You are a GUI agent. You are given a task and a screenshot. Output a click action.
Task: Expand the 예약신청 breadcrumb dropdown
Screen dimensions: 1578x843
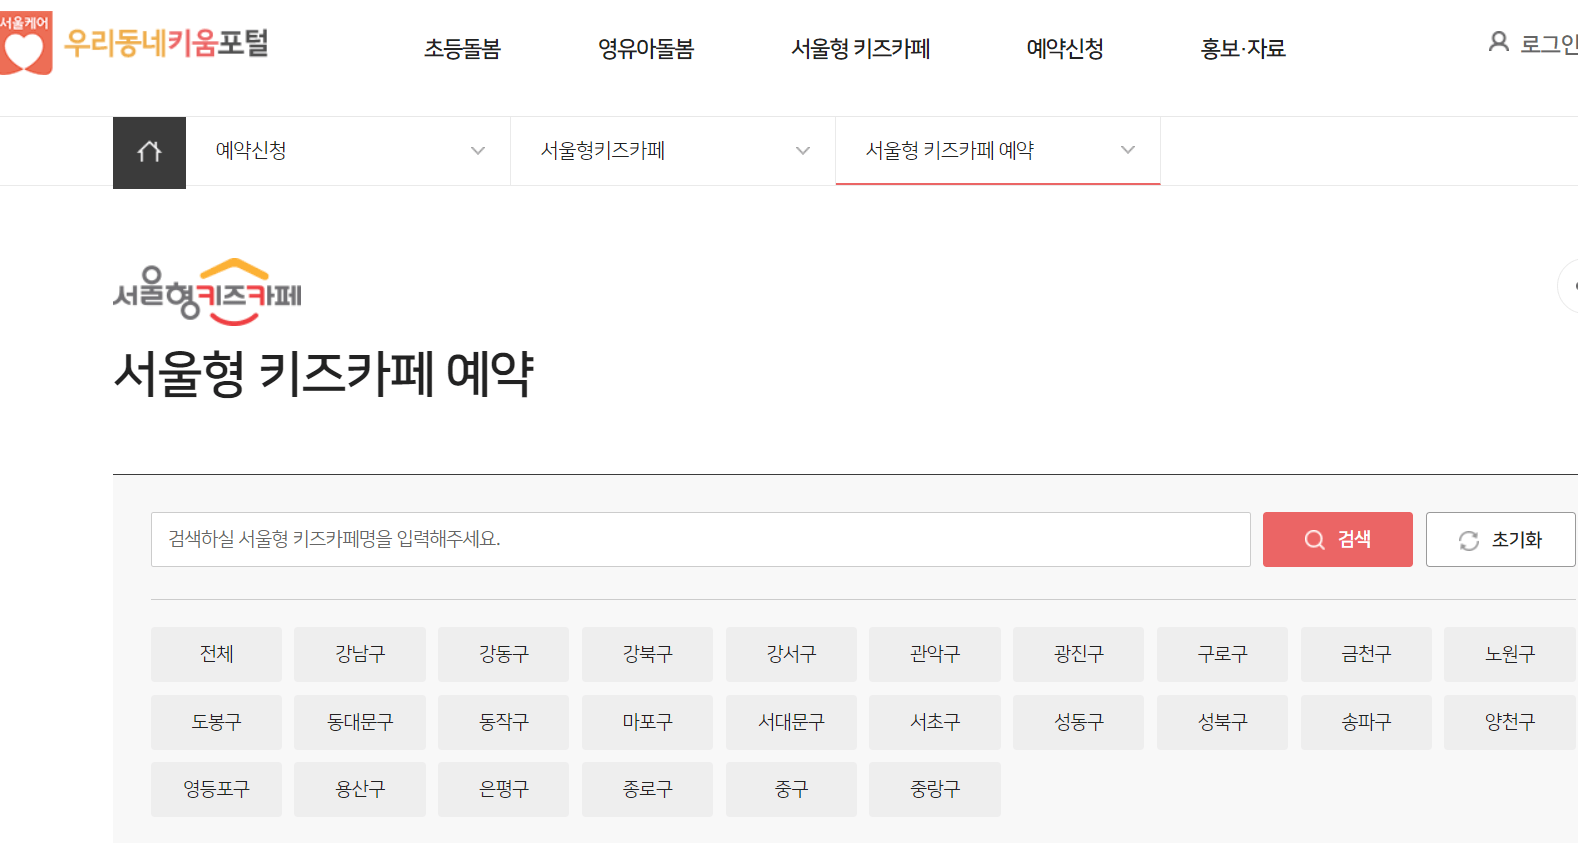tap(348, 151)
